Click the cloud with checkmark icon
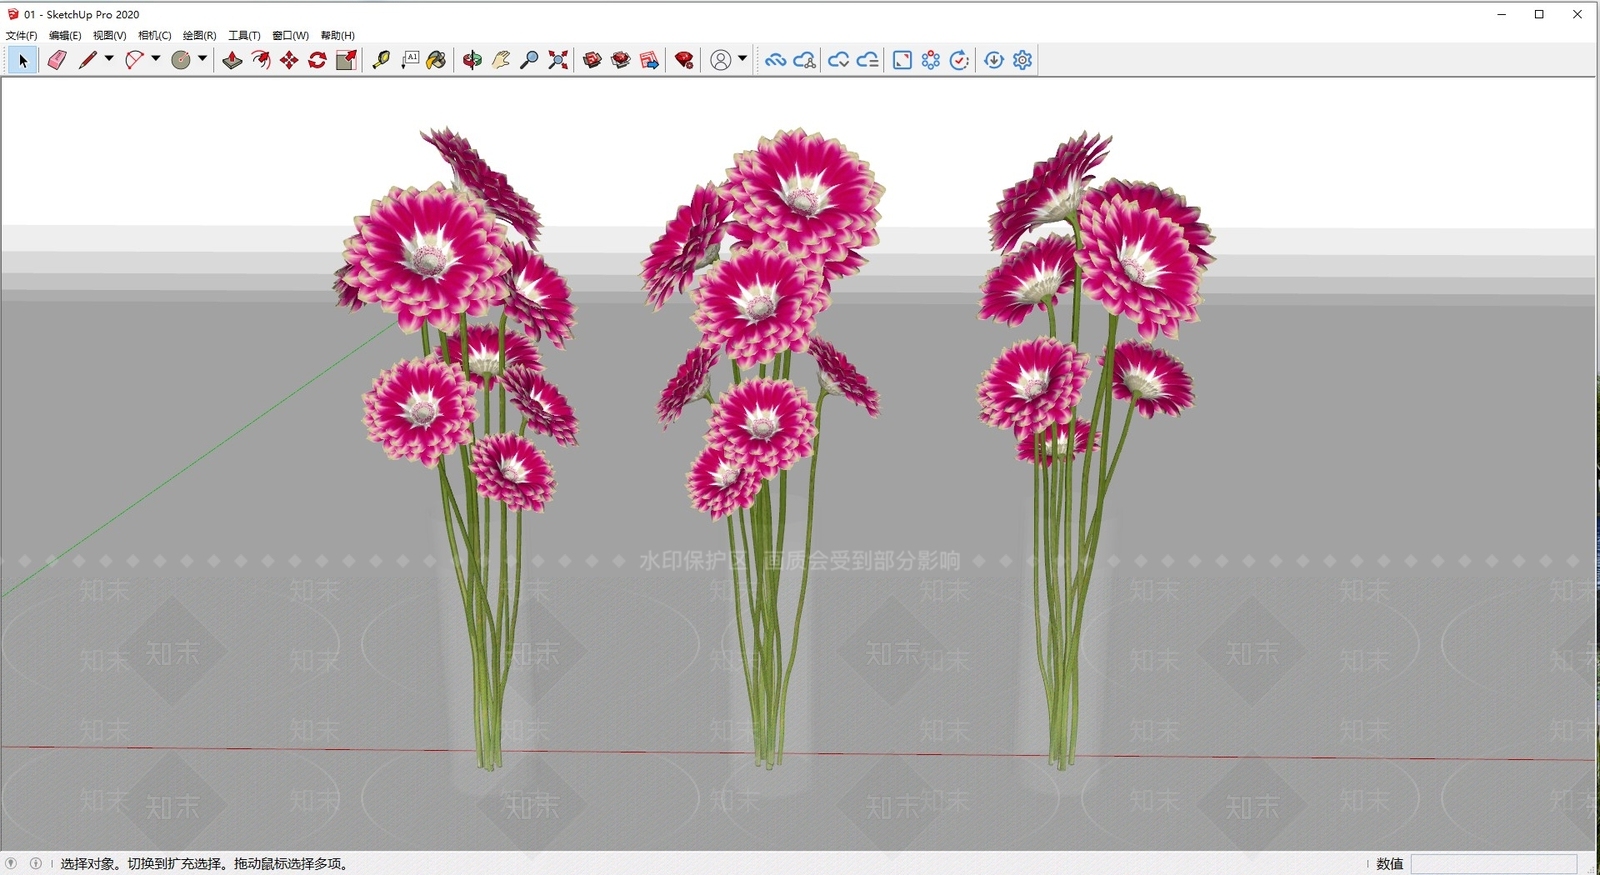Screen dimensions: 1600x875 coord(839,61)
